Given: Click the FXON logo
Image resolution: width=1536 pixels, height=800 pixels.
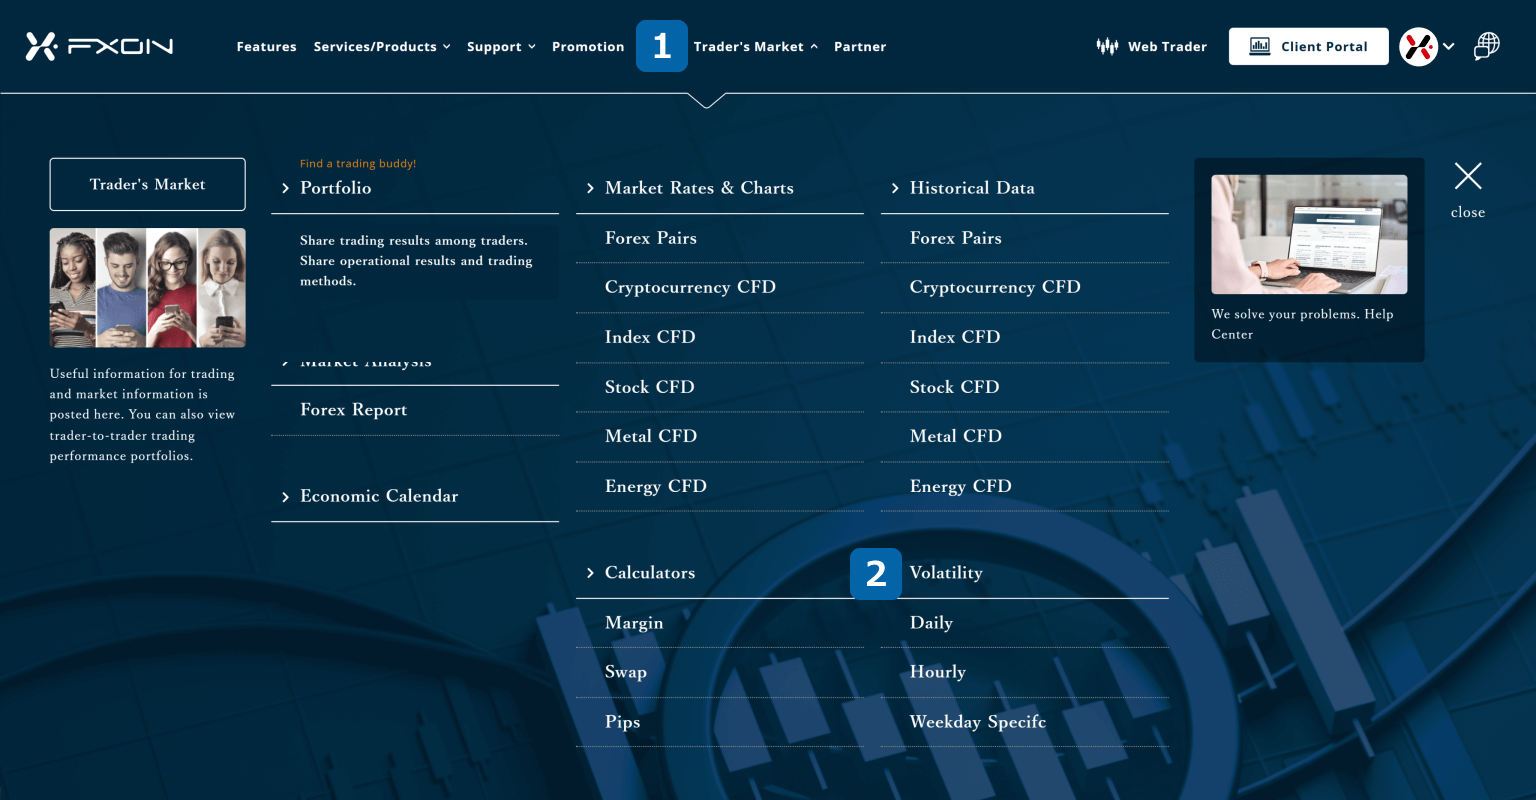Looking at the screenshot, I should pos(99,46).
